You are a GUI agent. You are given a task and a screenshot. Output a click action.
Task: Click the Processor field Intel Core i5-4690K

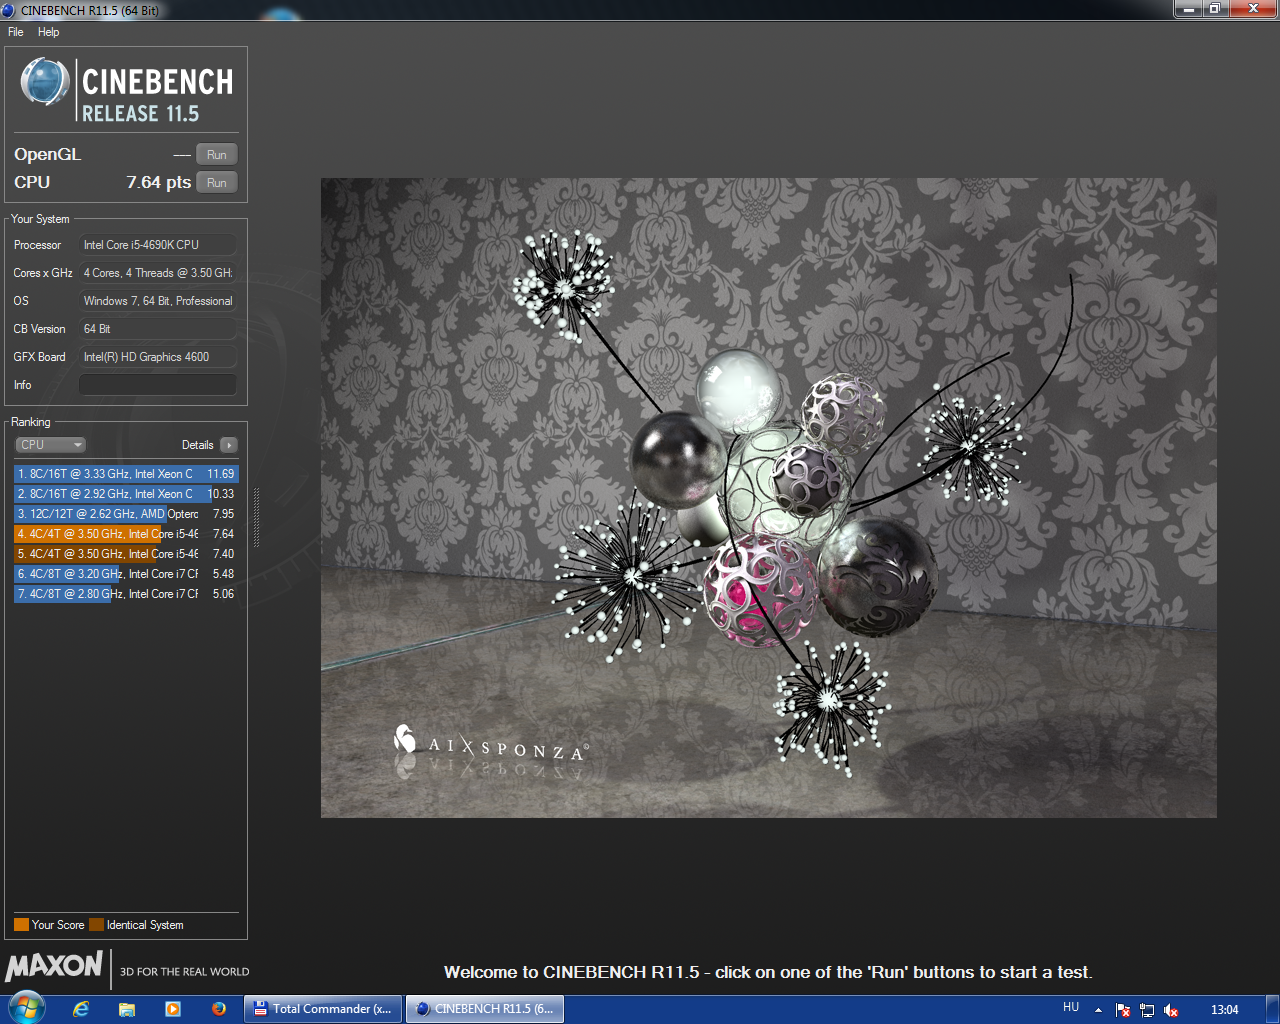point(158,245)
